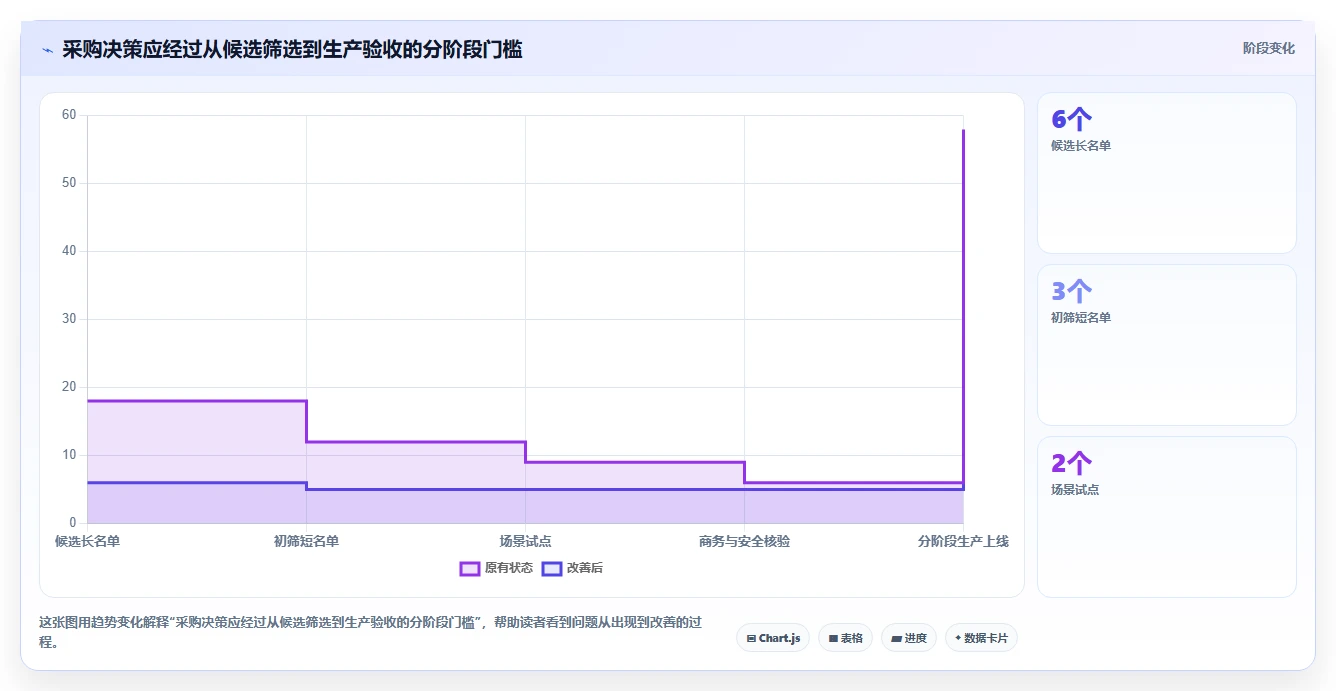Click y-axis tick label 20
The width and height of the screenshot is (1336, 691).
(x=69, y=387)
